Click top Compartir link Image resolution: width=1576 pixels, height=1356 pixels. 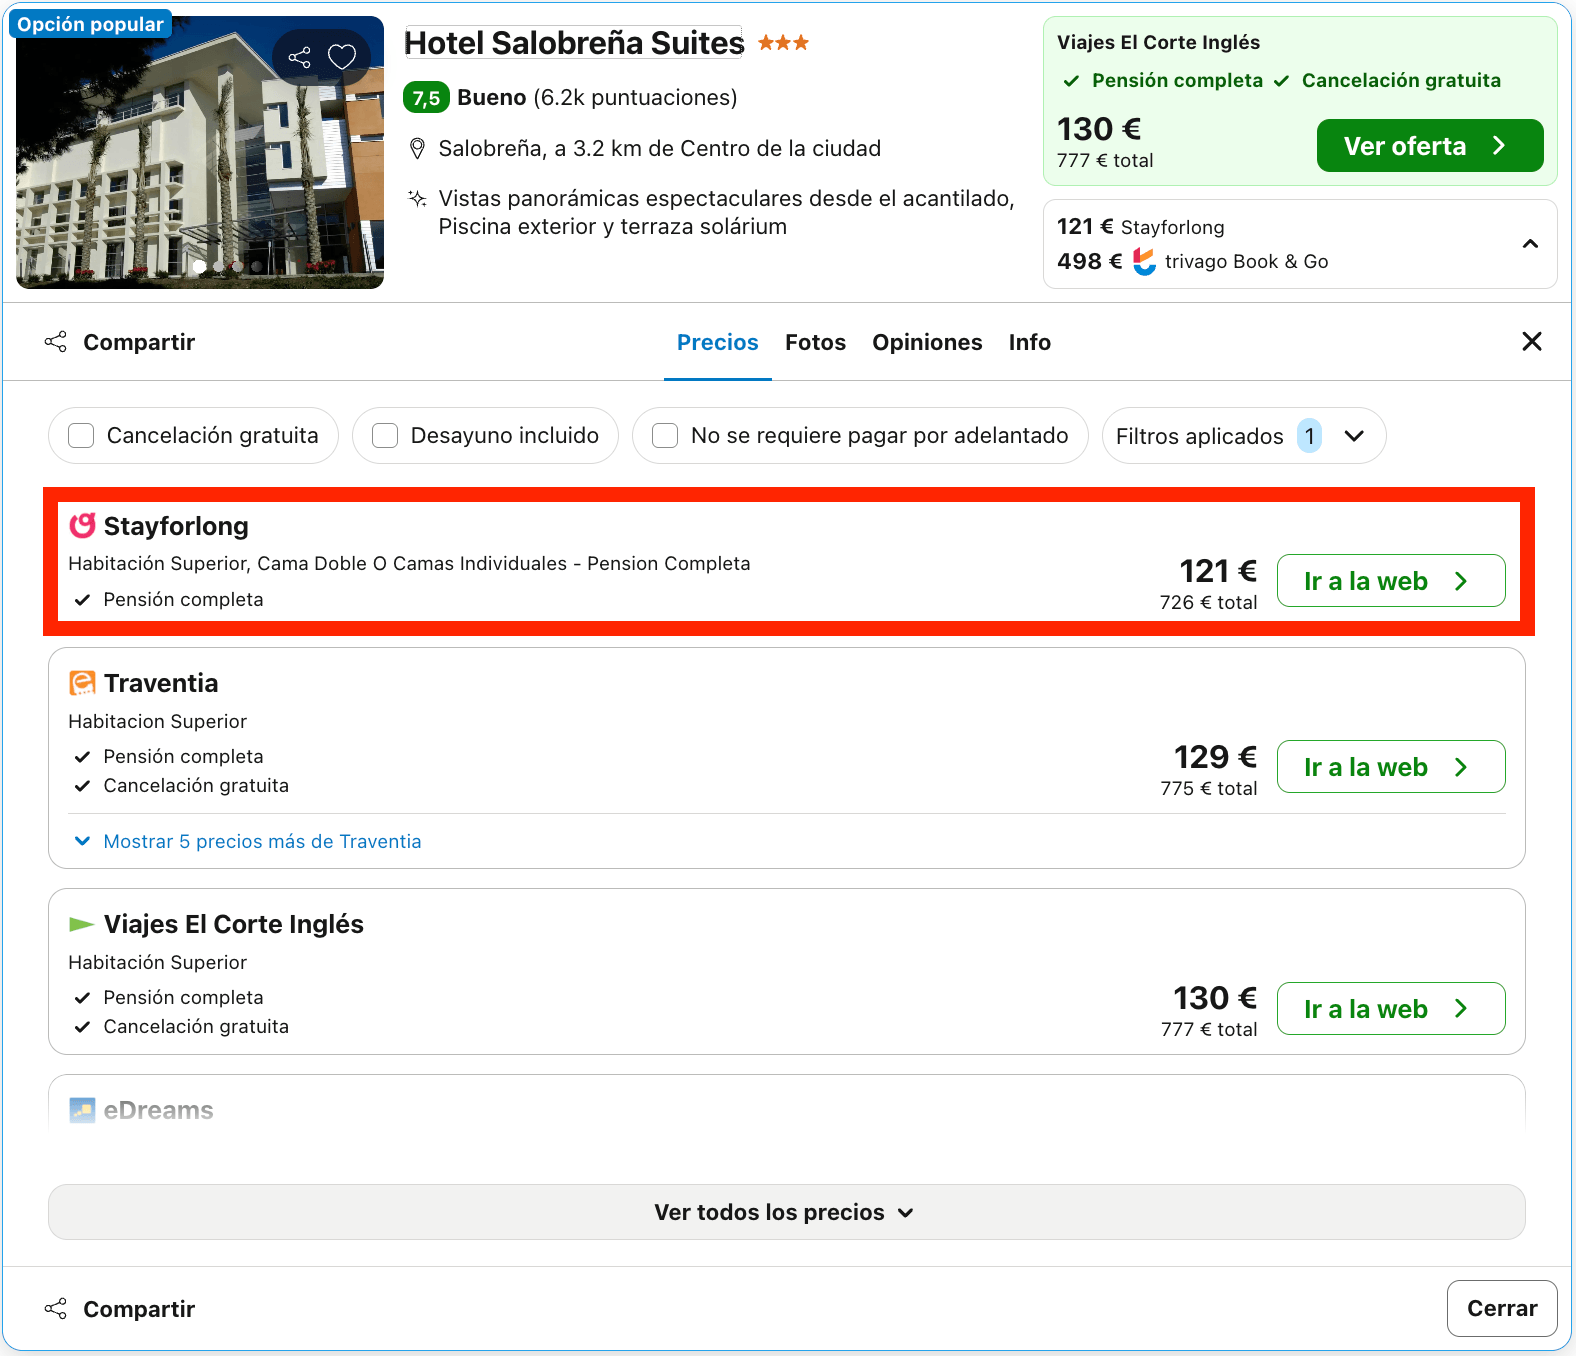coord(139,342)
